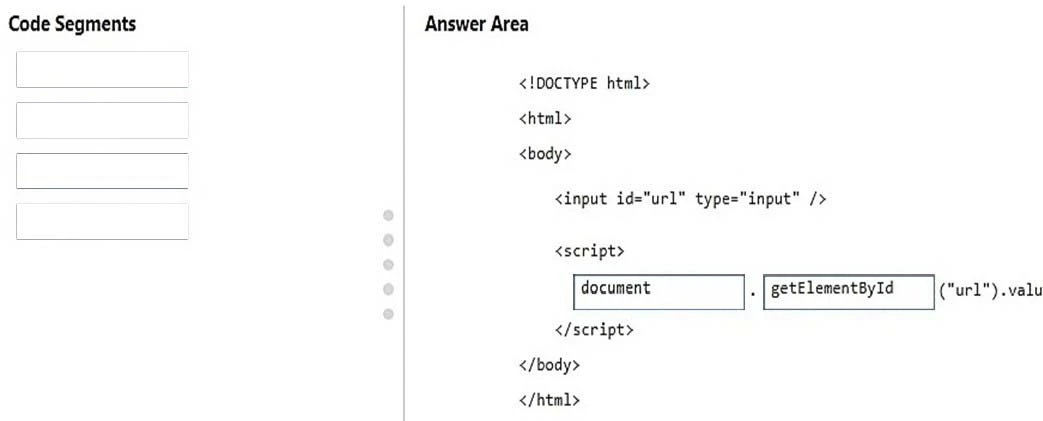This screenshot has width=1043, height=421.
Task: Click the ("url").valu code text
Action: [x=990, y=292]
